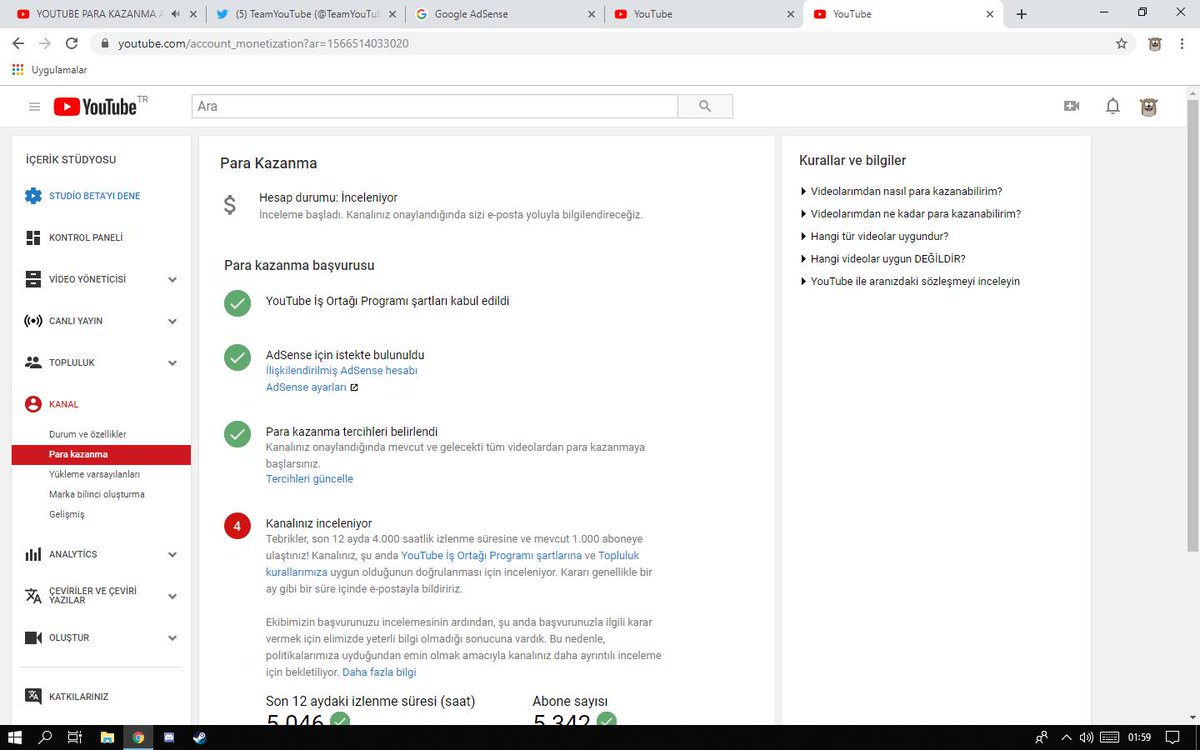
Task: Open the Windows Start menu
Action: click(x=15, y=737)
